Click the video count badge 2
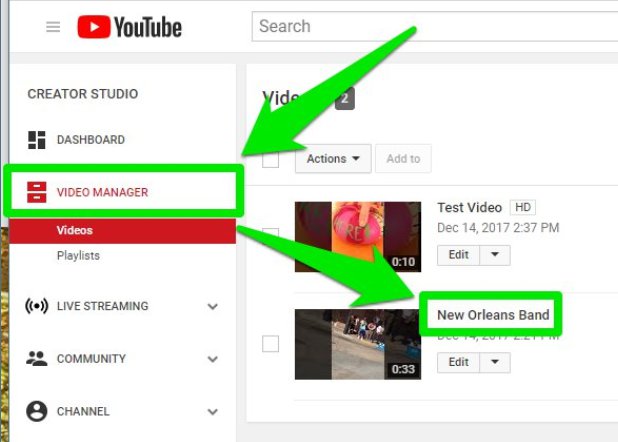Image resolution: width=618 pixels, height=442 pixels. [x=345, y=99]
